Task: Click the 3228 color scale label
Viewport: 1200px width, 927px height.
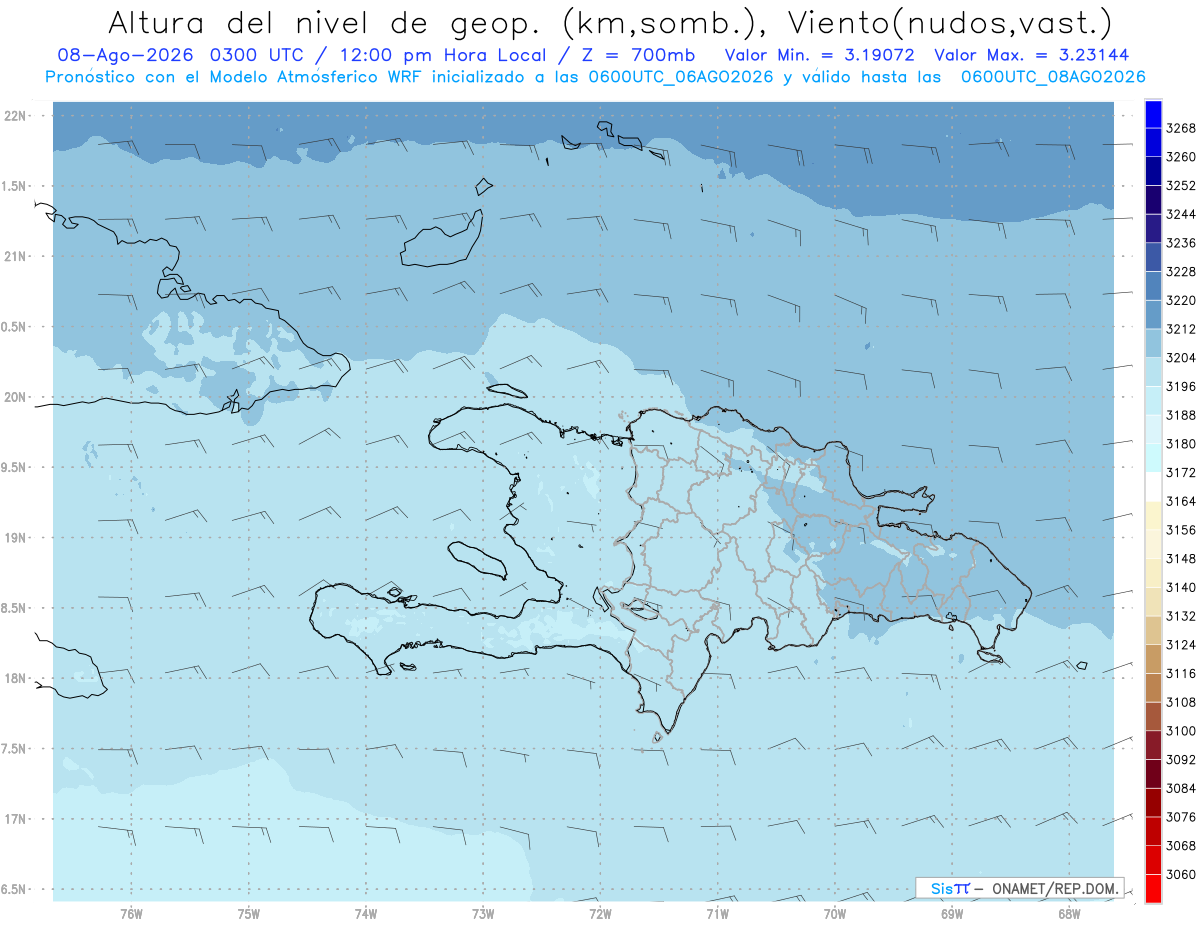Action: coord(1181,272)
